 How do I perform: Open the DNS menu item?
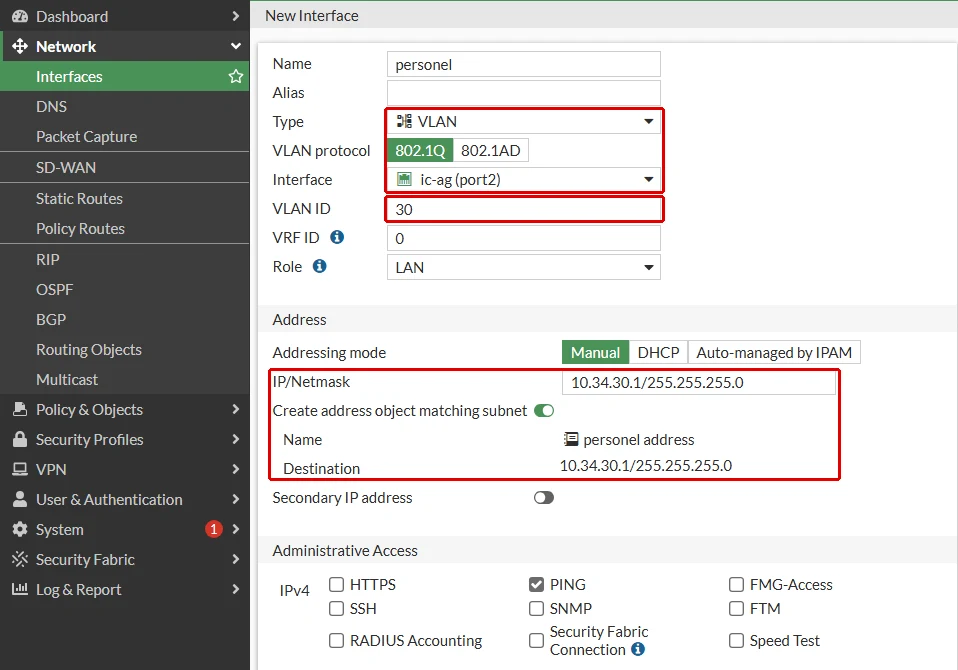125,106
